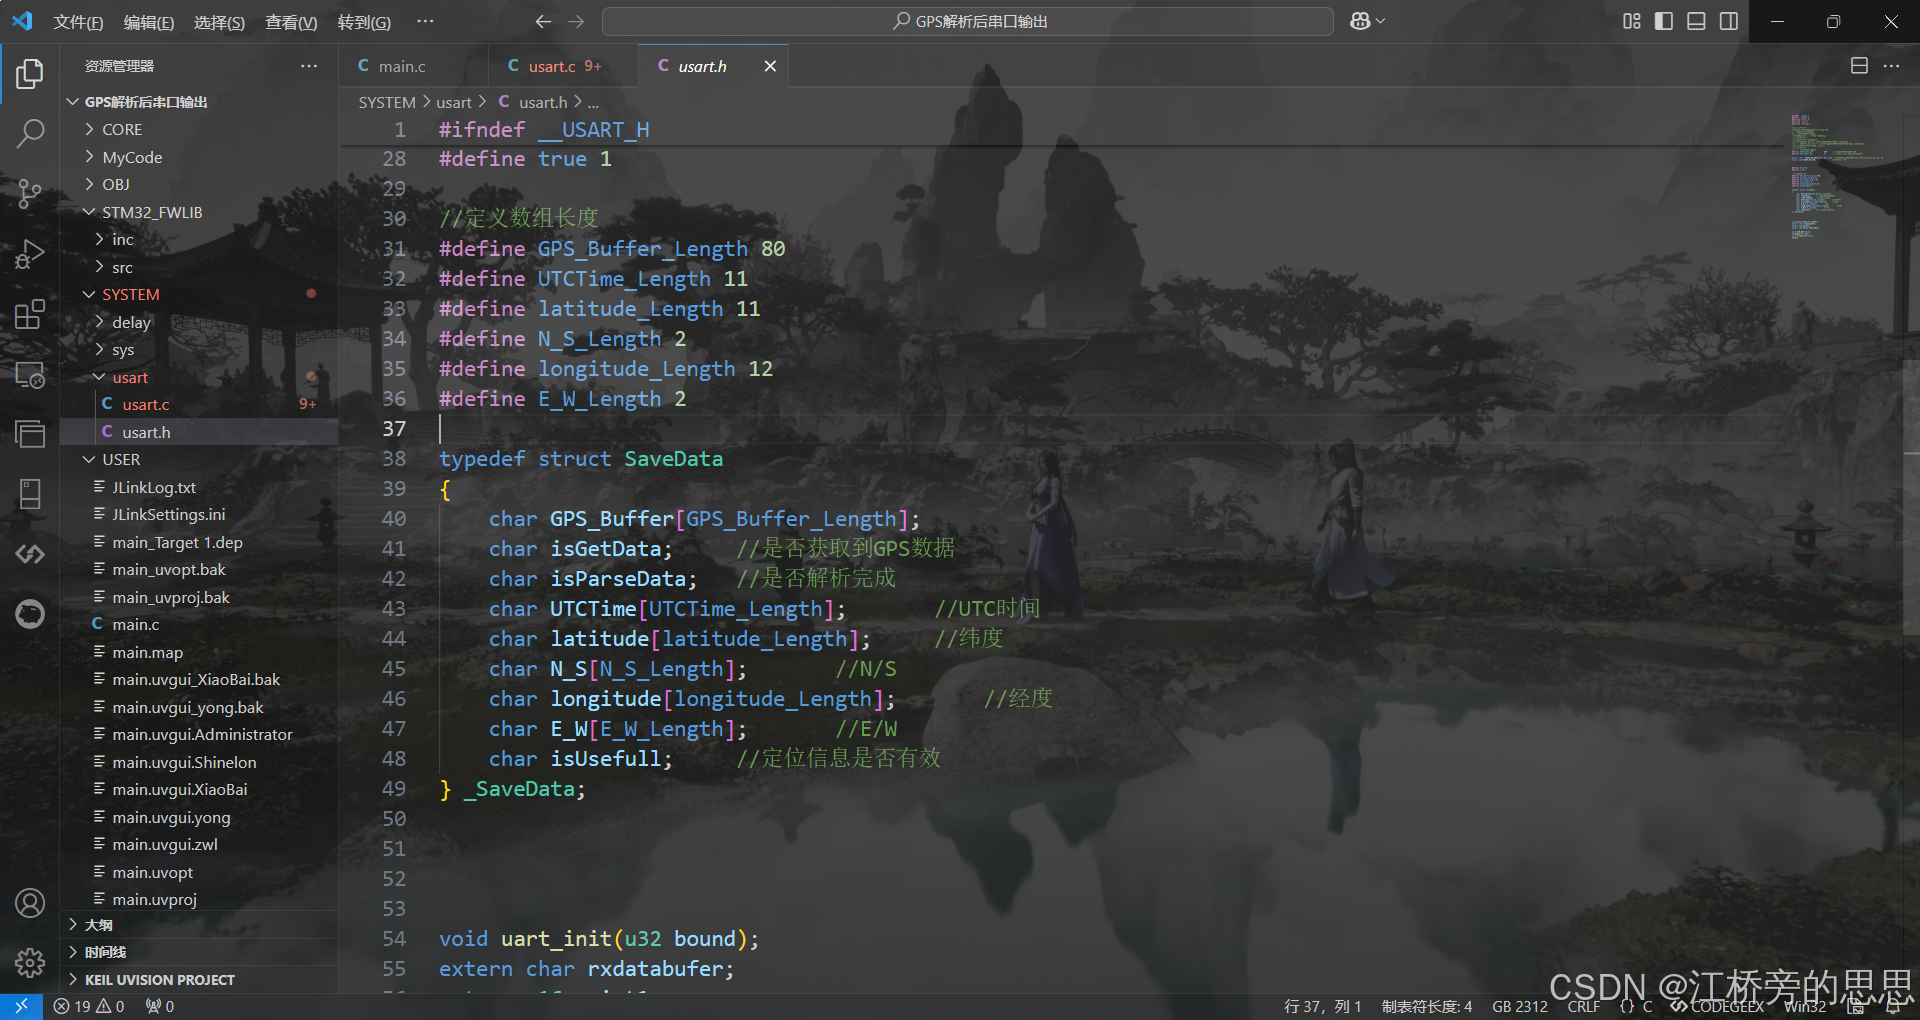
Task: Go back in navigation history
Action: (543, 21)
